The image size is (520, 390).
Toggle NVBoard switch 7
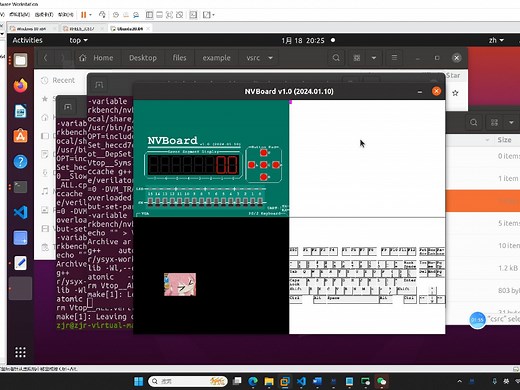[x=209, y=201]
